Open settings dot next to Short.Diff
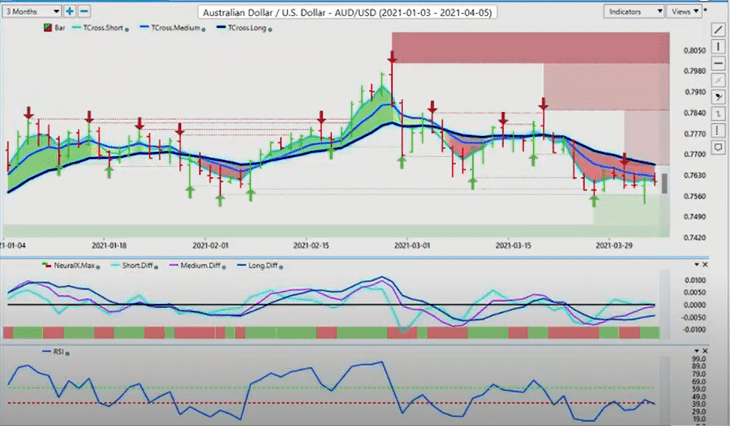The width and height of the screenshot is (730, 426). tap(156, 267)
